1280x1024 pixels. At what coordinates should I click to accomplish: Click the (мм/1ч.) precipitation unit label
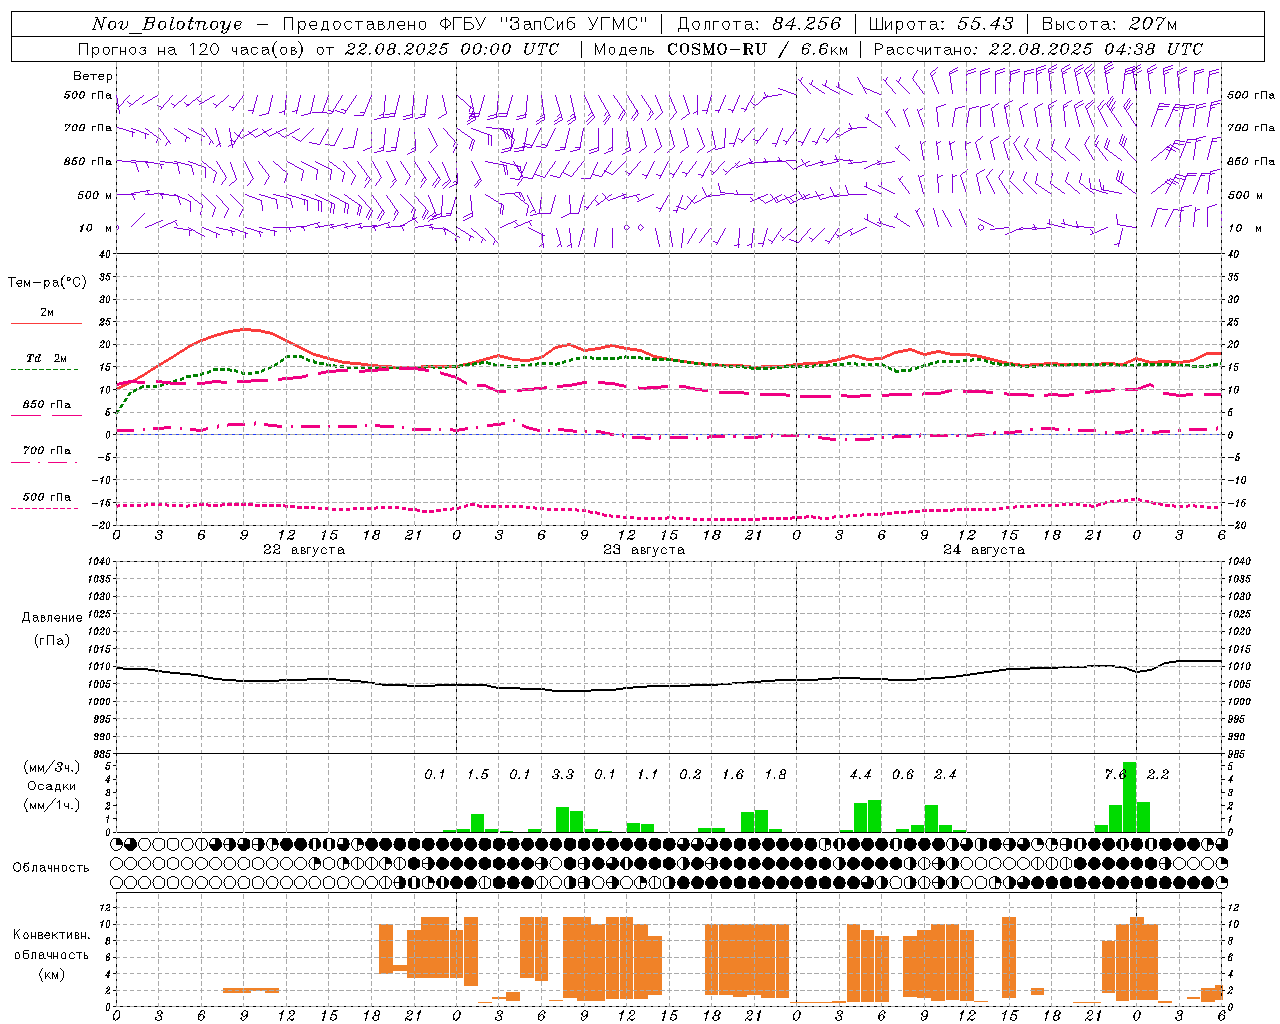click(52, 805)
